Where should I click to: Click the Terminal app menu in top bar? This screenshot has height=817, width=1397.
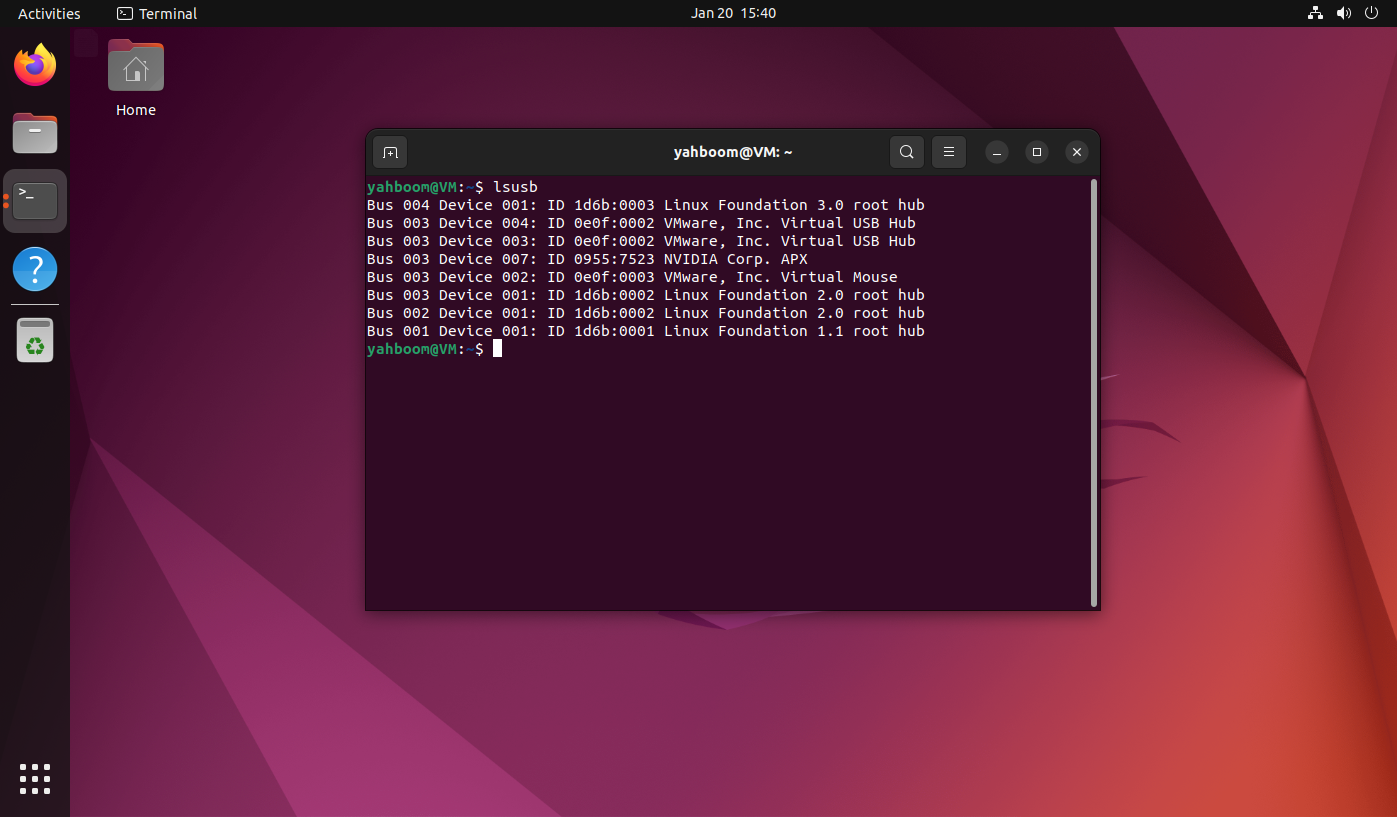[156, 13]
